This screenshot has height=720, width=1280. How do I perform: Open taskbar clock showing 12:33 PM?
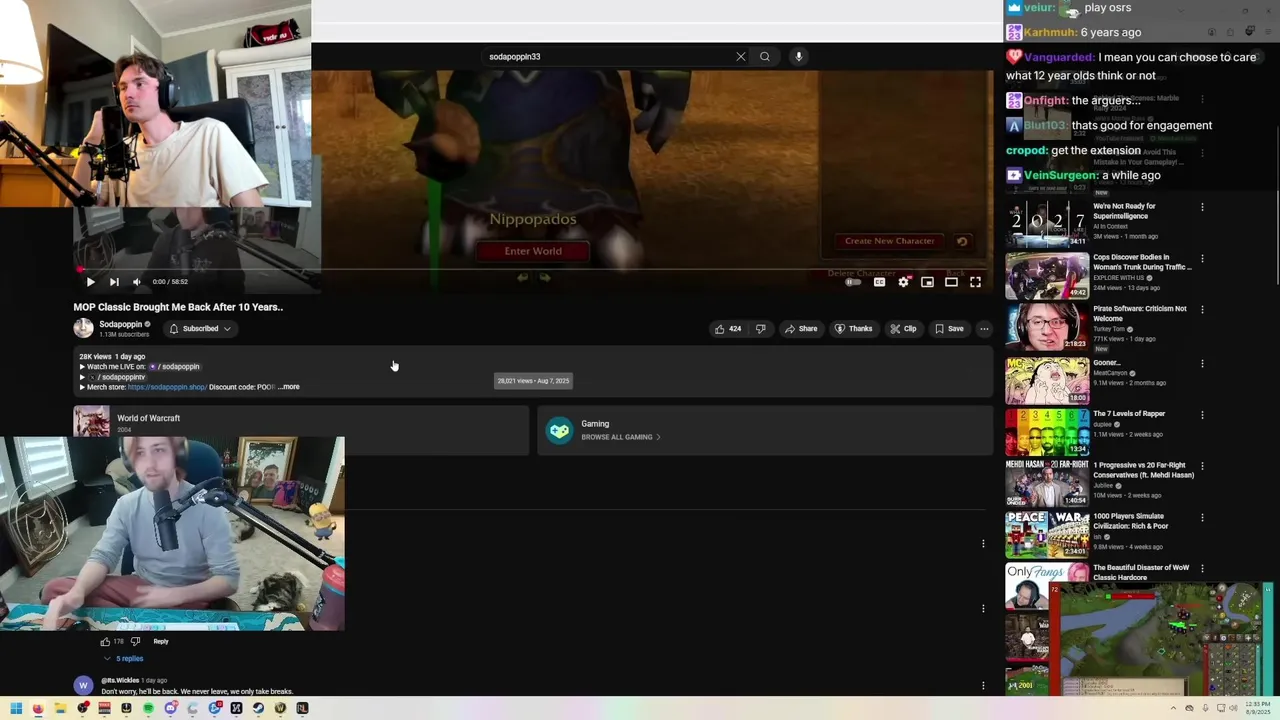pos(1258,707)
